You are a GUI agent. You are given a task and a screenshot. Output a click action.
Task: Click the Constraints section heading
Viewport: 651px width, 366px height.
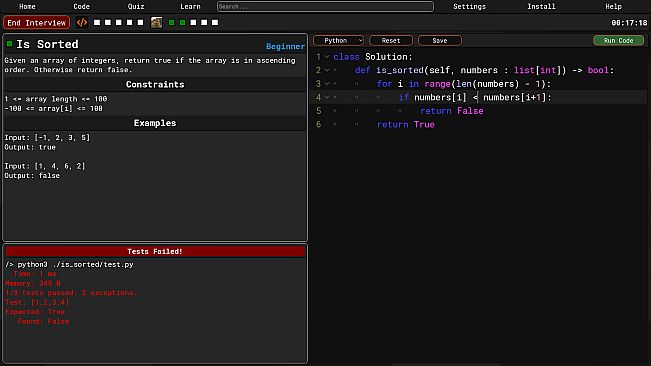coord(155,84)
